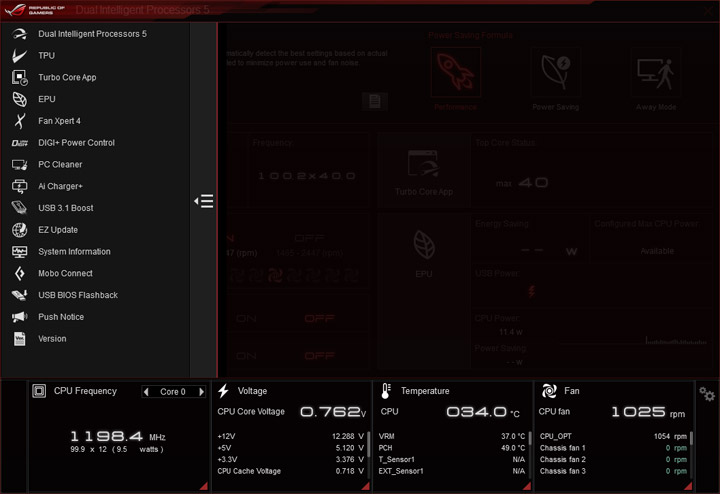Open USB 3.1 Boost label
Screen dimensions: 720x494
pyautogui.click(x=66, y=208)
